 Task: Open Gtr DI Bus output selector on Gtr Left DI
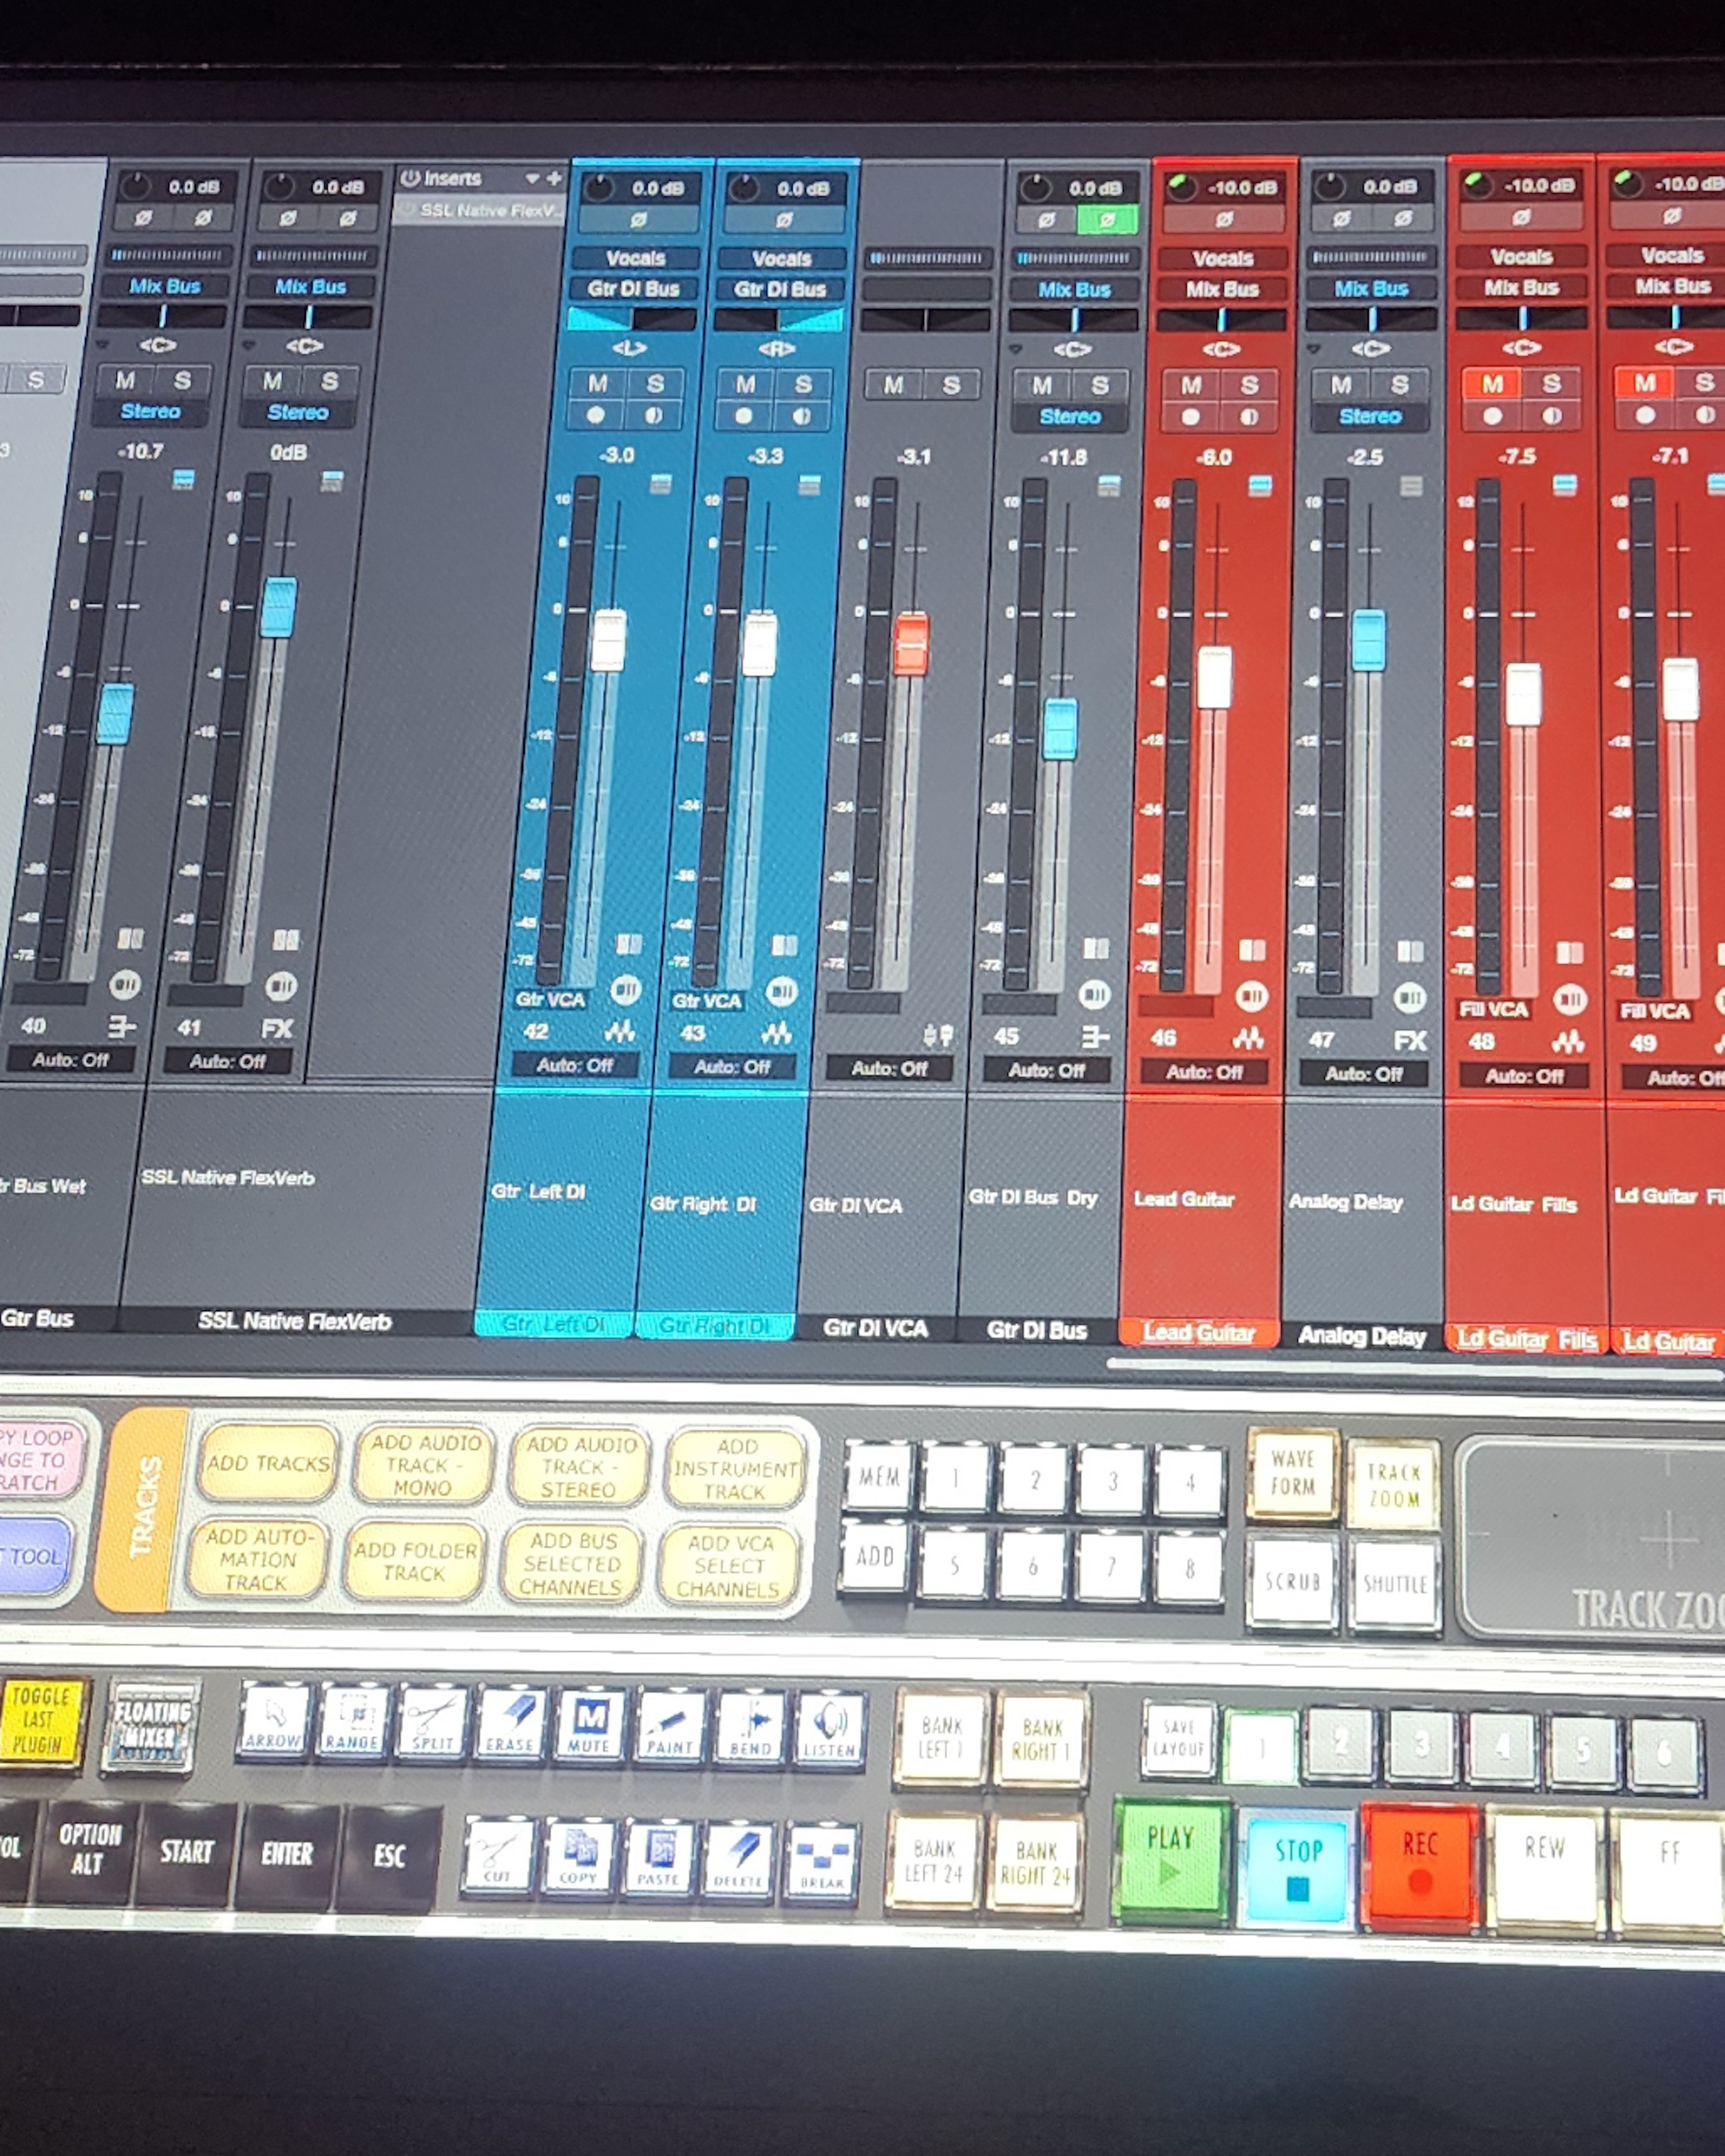(634, 289)
